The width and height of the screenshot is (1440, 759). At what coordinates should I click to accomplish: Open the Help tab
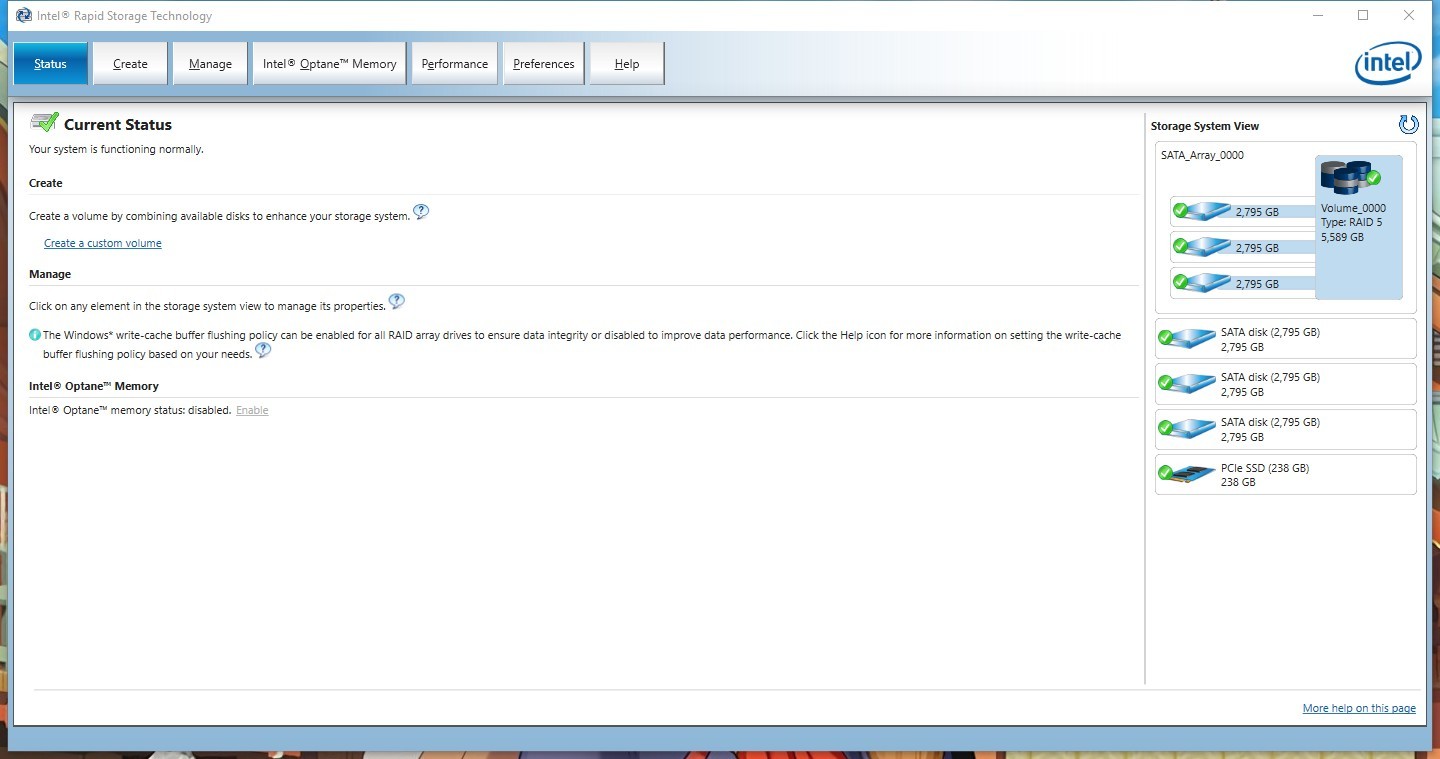[x=627, y=64]
